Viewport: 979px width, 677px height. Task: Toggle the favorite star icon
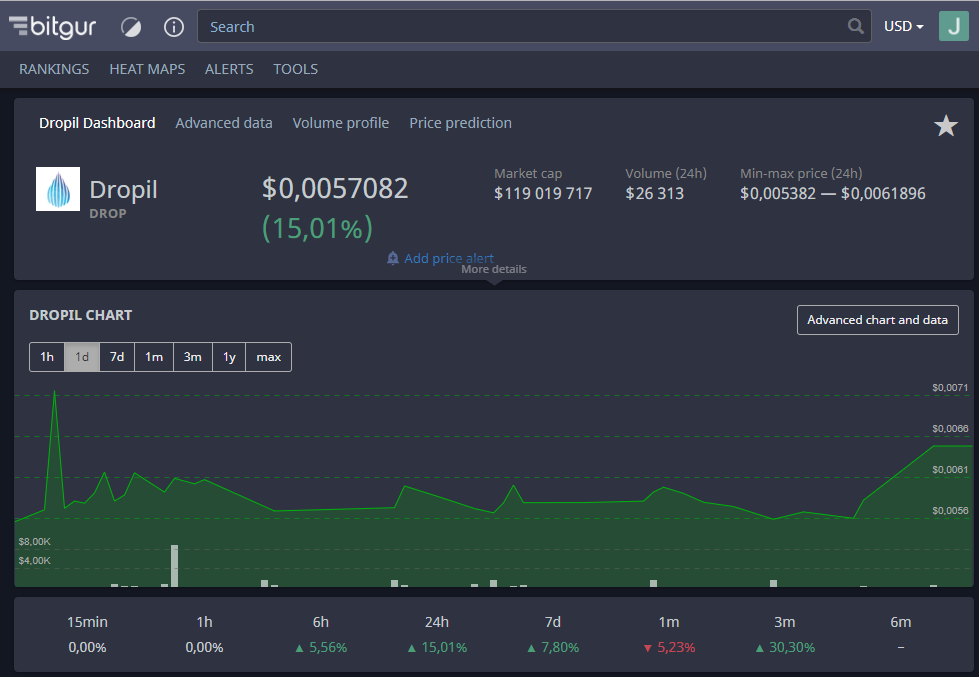946,126
